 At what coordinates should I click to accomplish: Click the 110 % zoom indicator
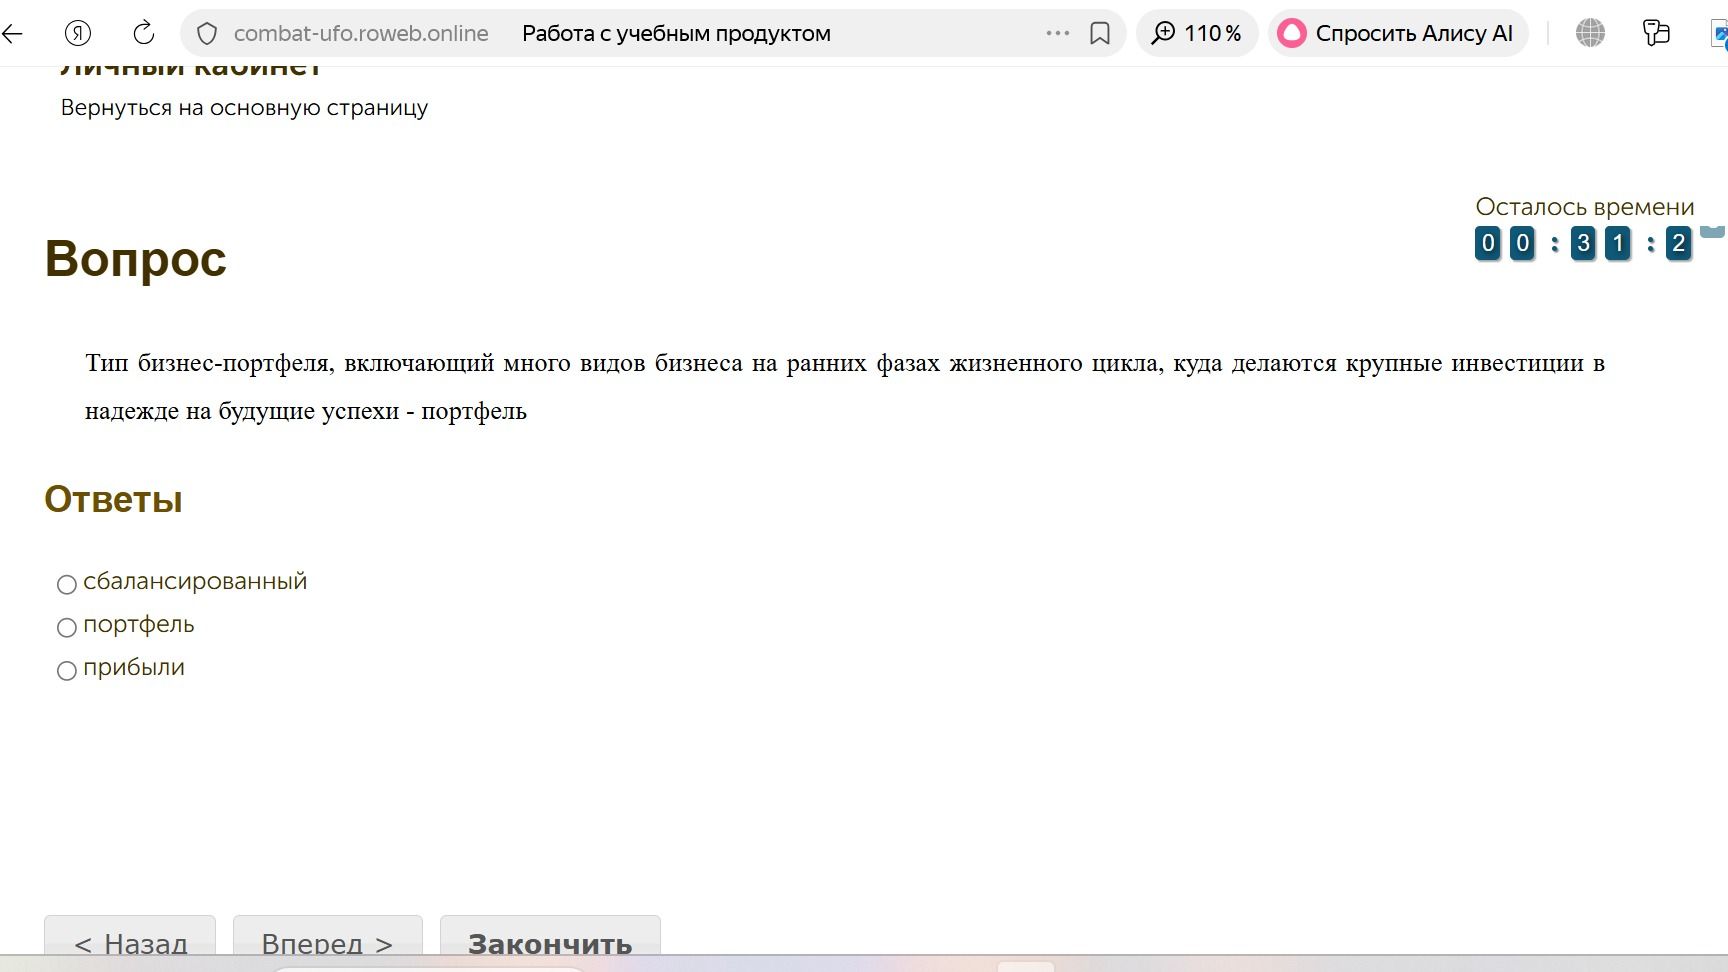1197,33
